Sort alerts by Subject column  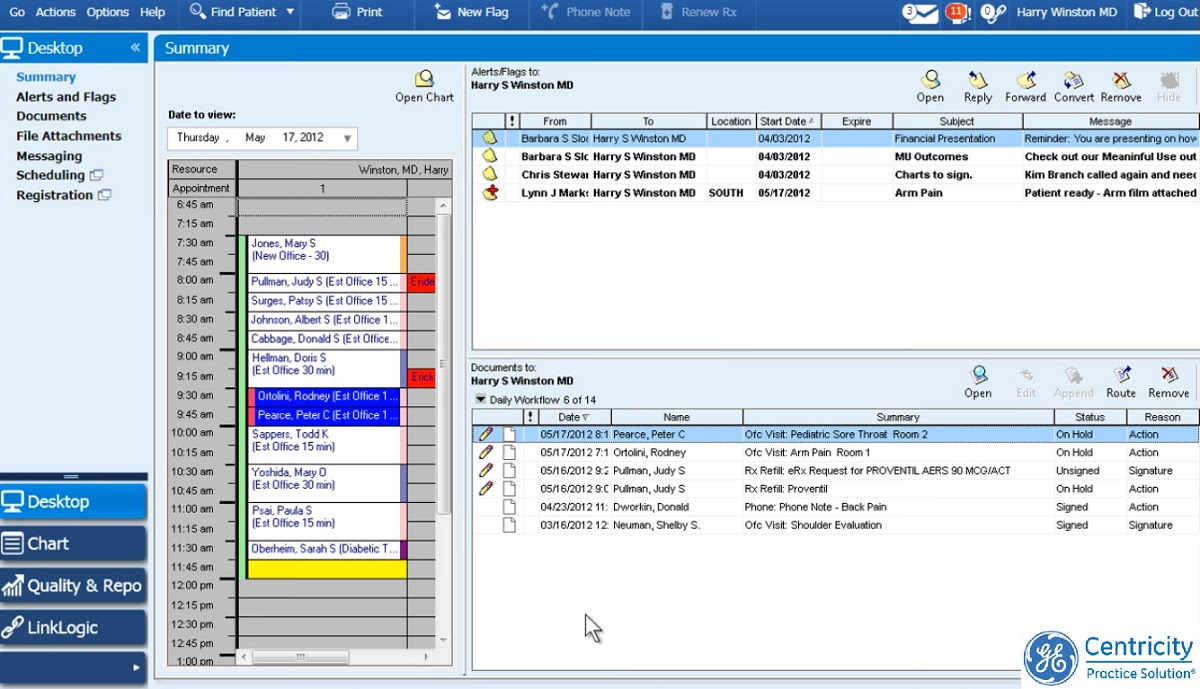tap(956, 121)
